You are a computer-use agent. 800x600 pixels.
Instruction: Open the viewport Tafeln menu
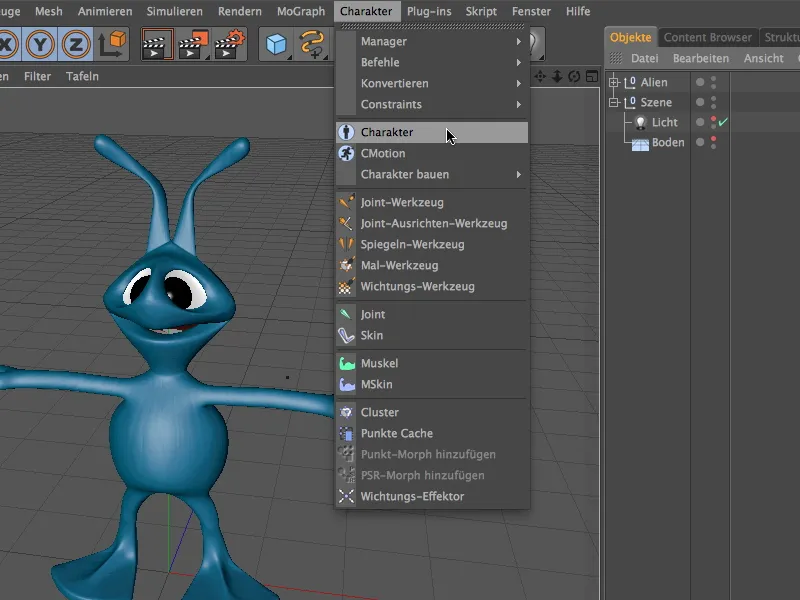pos(82,77)
